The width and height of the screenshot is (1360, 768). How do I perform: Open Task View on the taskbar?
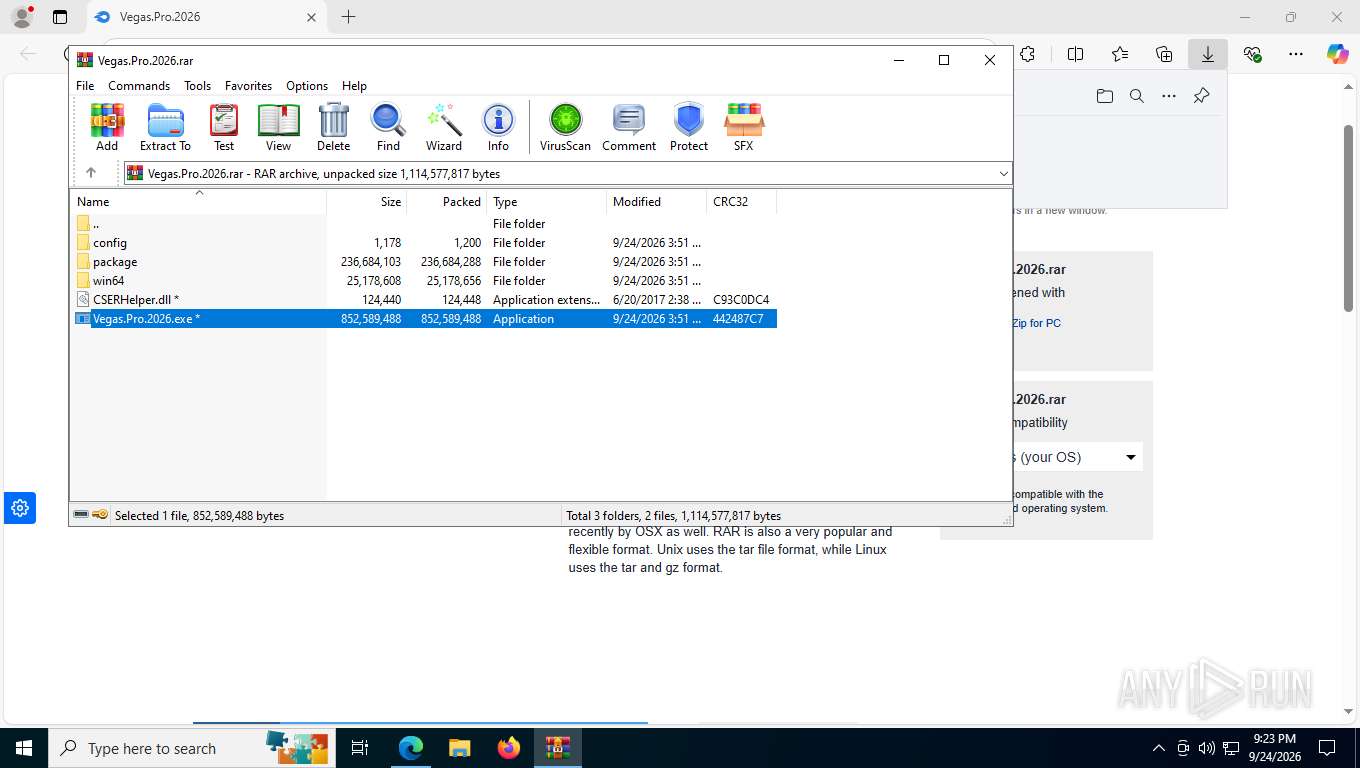[x=360, y=748]
